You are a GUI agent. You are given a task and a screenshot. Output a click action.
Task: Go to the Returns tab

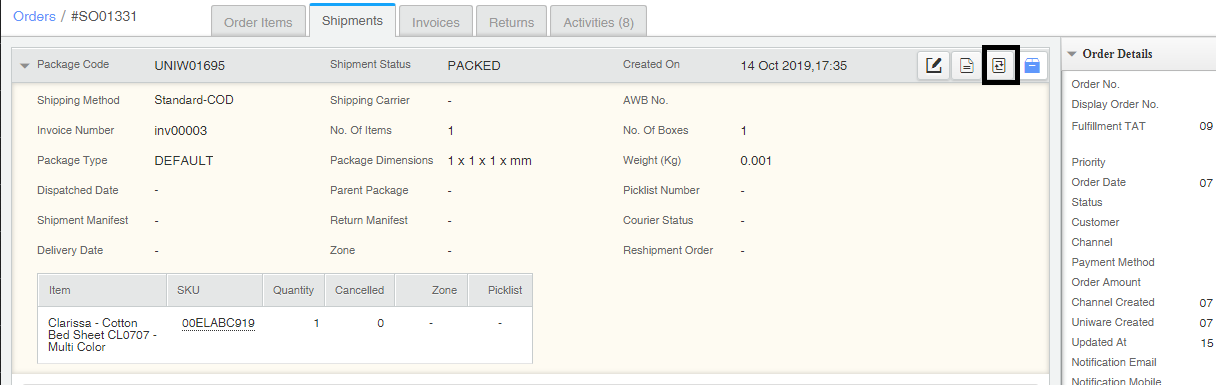(512, 22)
